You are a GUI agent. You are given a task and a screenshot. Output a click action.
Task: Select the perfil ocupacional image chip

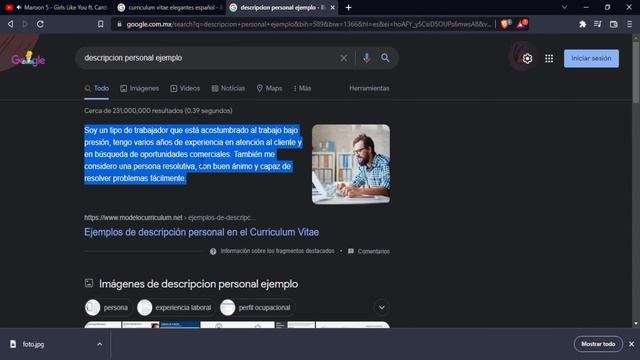[256, 307]
